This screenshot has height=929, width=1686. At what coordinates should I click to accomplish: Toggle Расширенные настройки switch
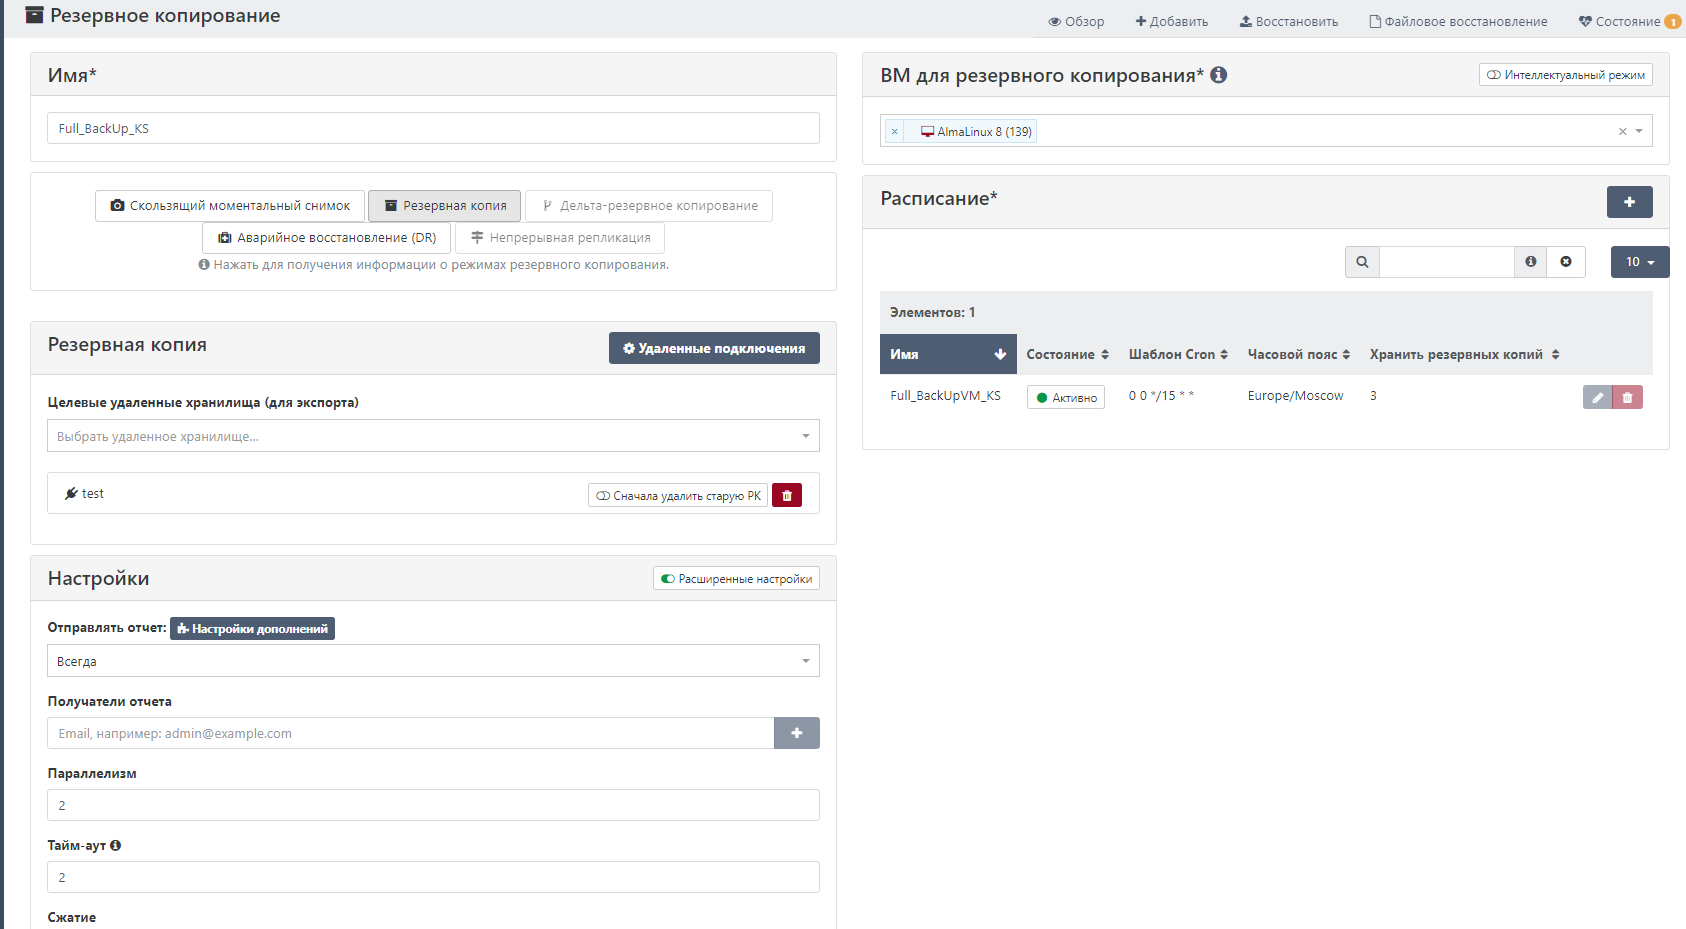pos(736,579)
